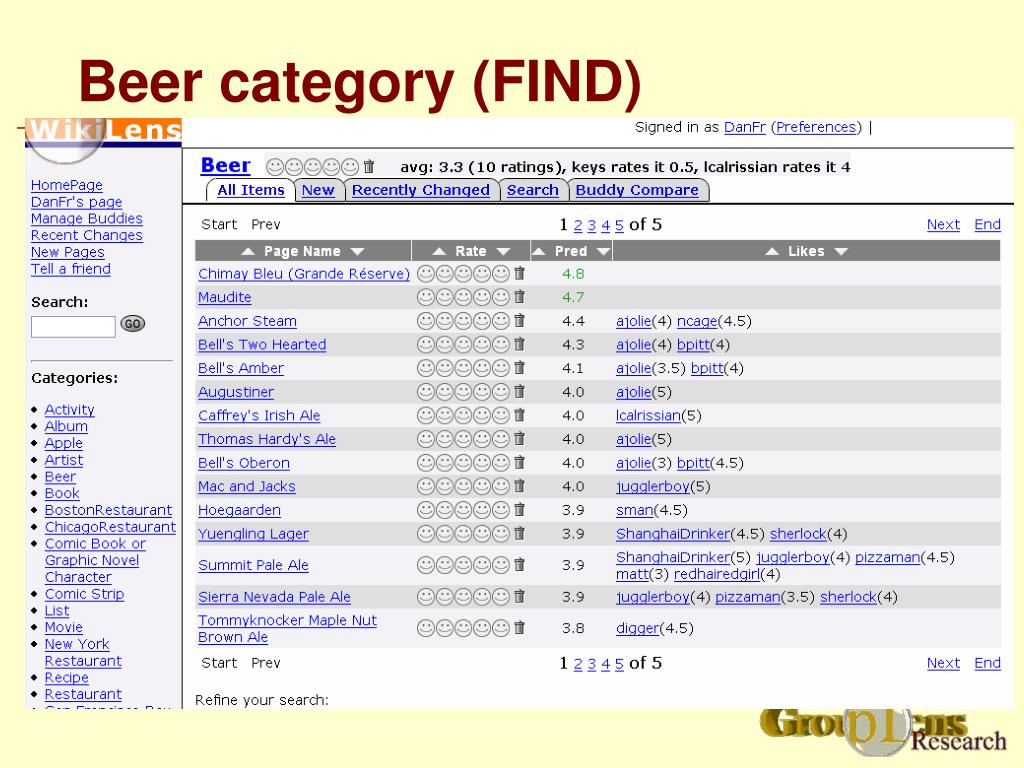The height and width of the screenshot is (768, 1024).
Task: Switch to the All Items tab
Action: [251, 190]
